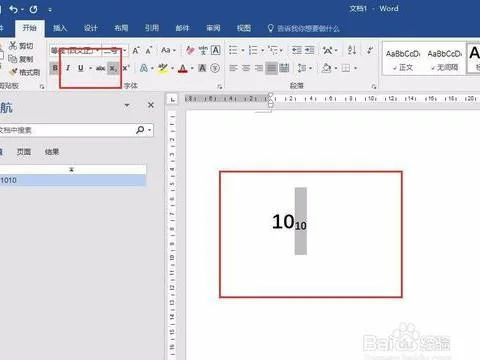The width and height of the screenshot is (480, 360).
Task: Open Paragraph group dialog launcher
Action: point(374,87)
